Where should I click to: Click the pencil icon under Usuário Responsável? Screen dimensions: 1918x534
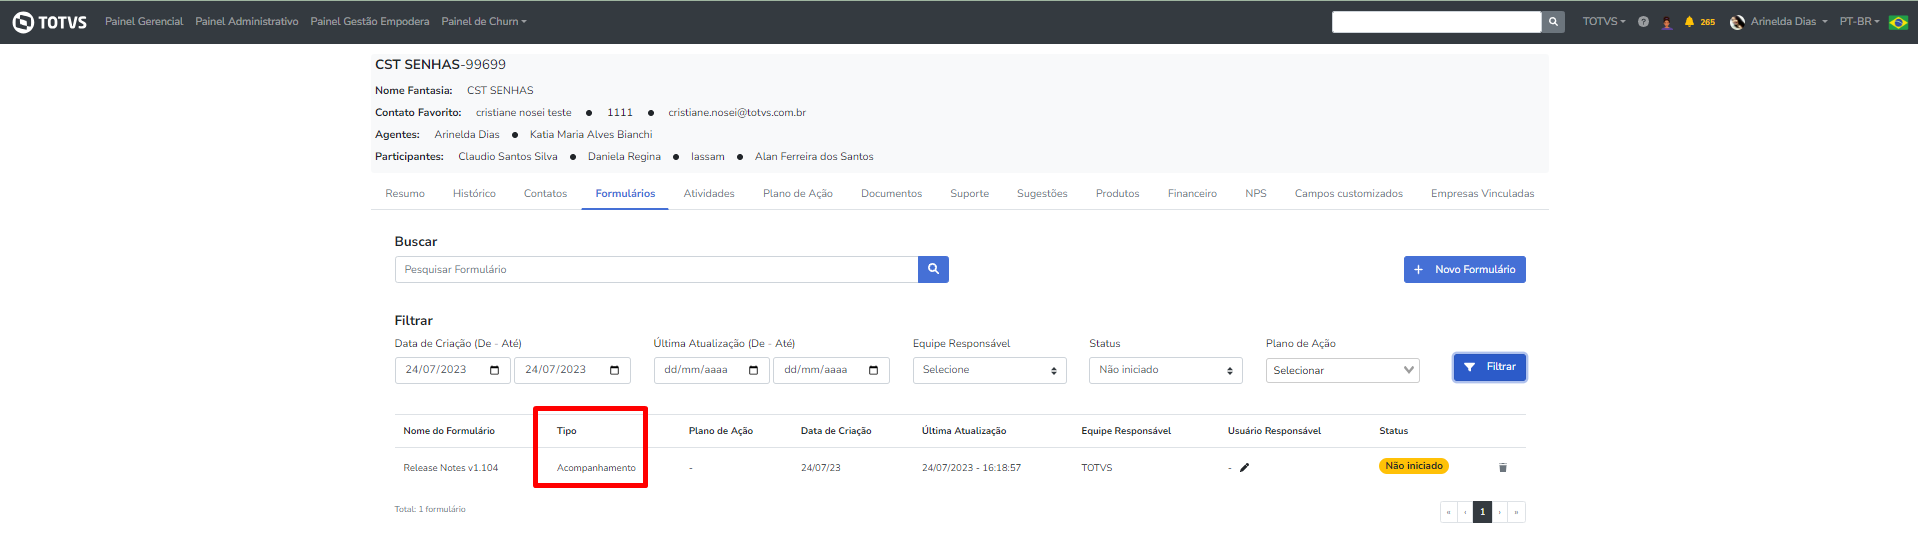pos(1245,467)
